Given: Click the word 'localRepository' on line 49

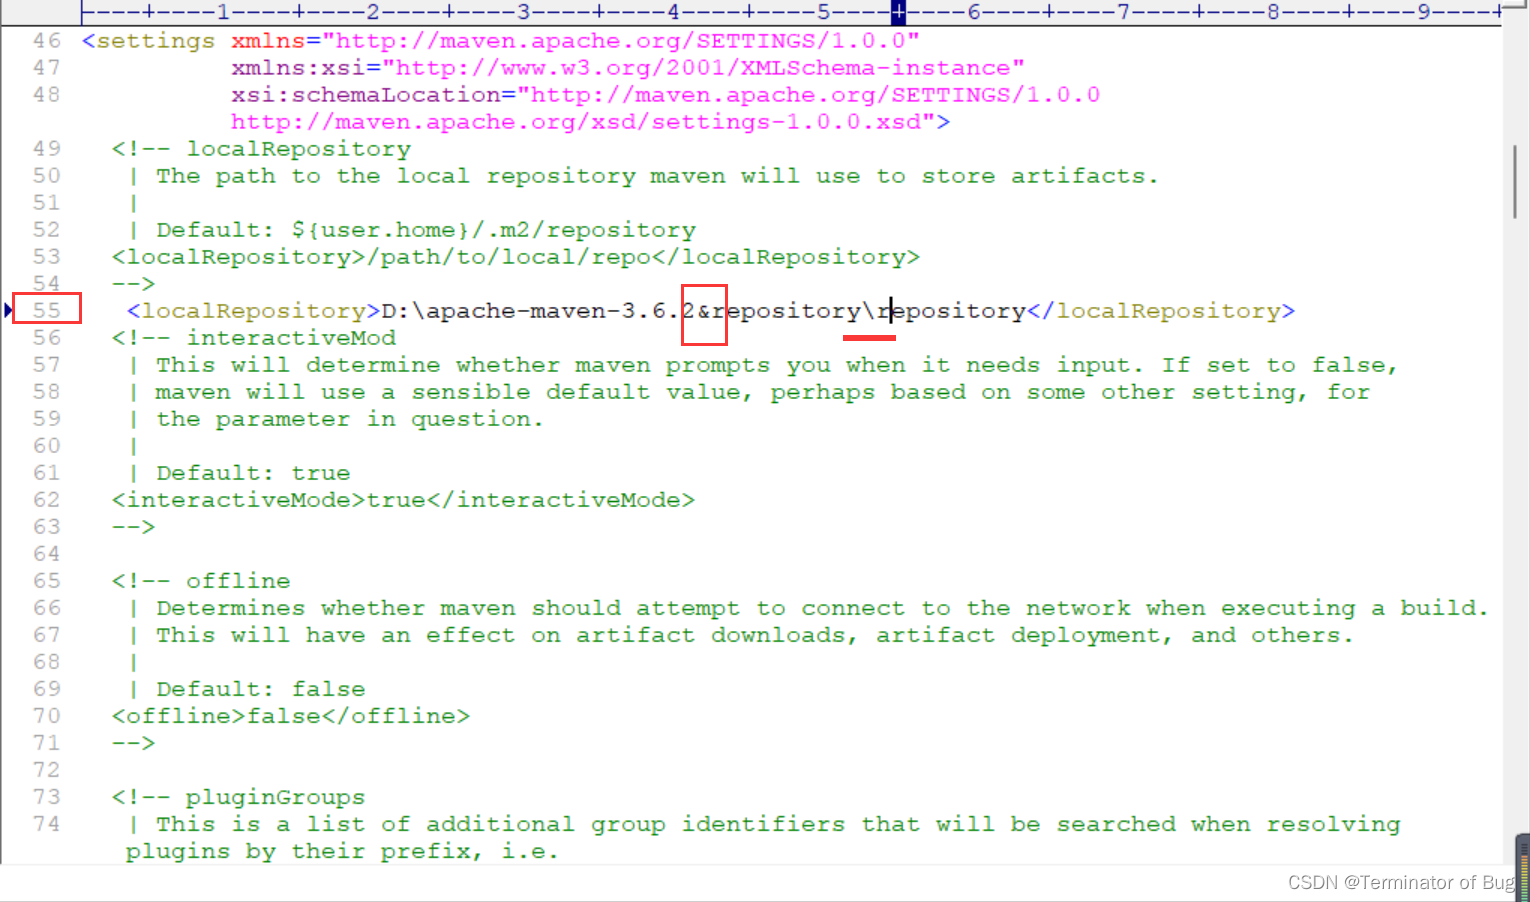Looking at the screenshot, I should pyautogui.click(x=299, y=149).
